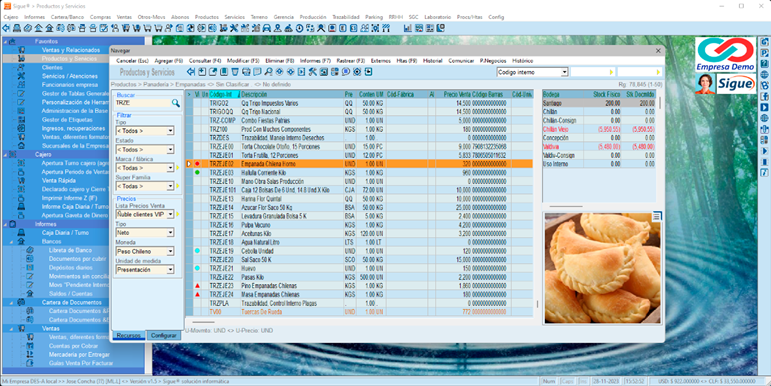Open Venta Rápida in Cajero tree
This screenshot has width=771, height=386.
(59, 180)
